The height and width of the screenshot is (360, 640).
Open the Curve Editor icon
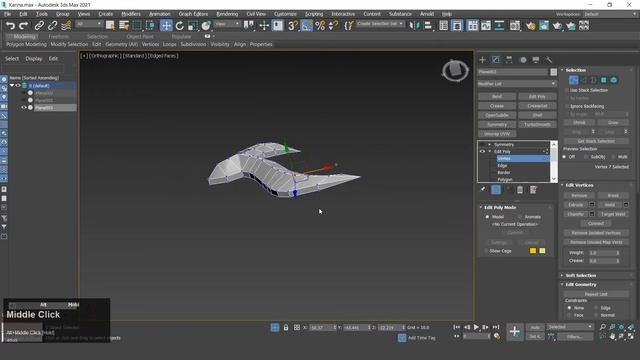click(x=486, y=26)
